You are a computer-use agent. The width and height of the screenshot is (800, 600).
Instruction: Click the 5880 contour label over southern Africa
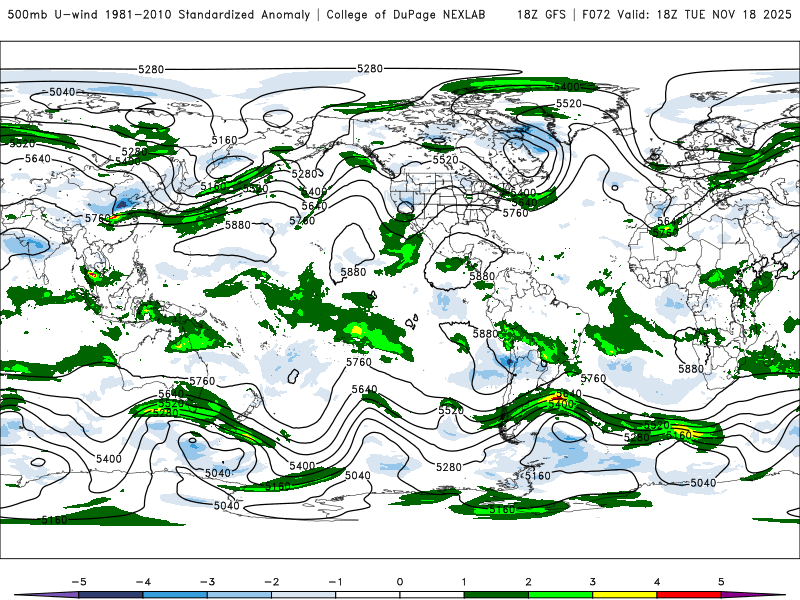click(691, 368)
